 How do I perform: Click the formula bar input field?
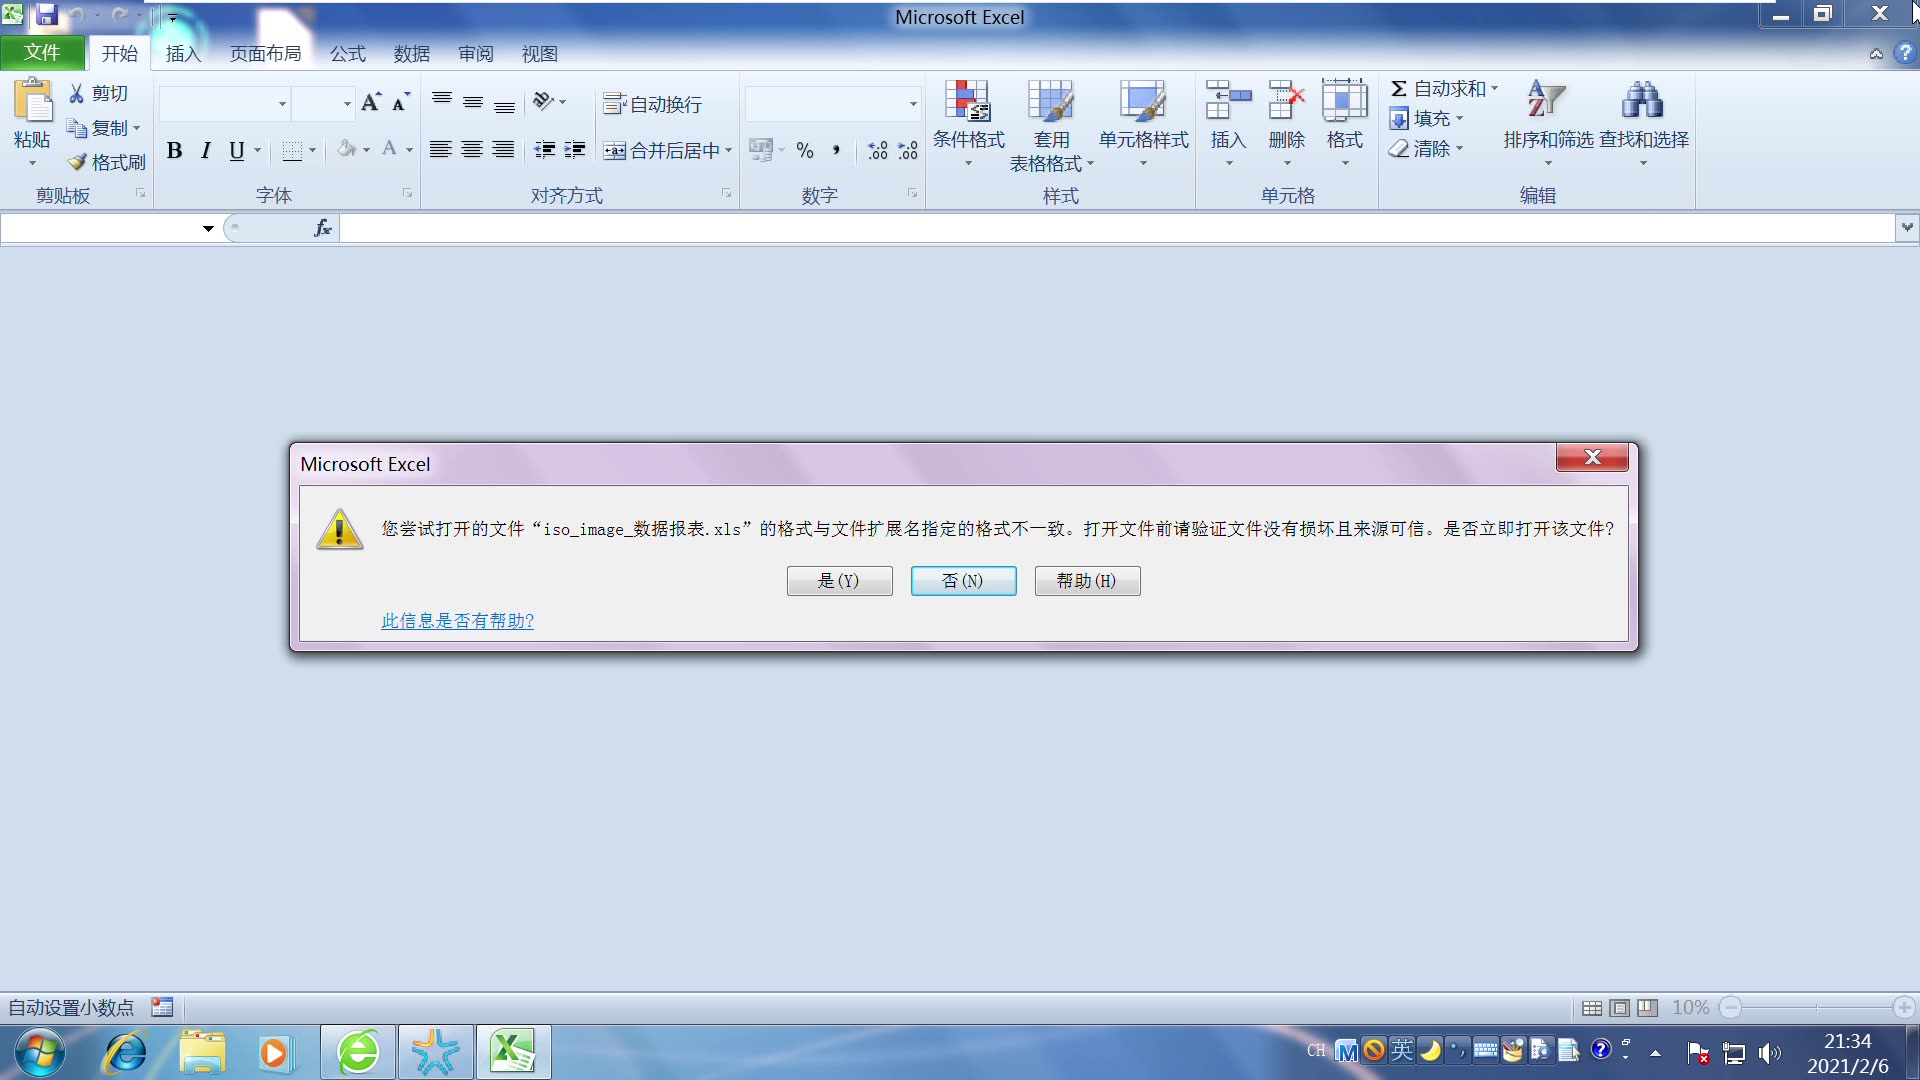1117,228
